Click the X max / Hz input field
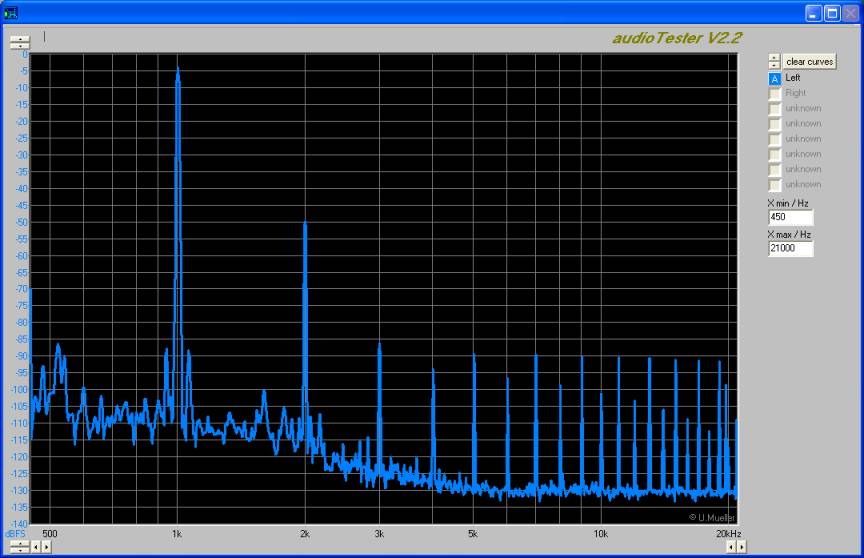 coord(790,249)
